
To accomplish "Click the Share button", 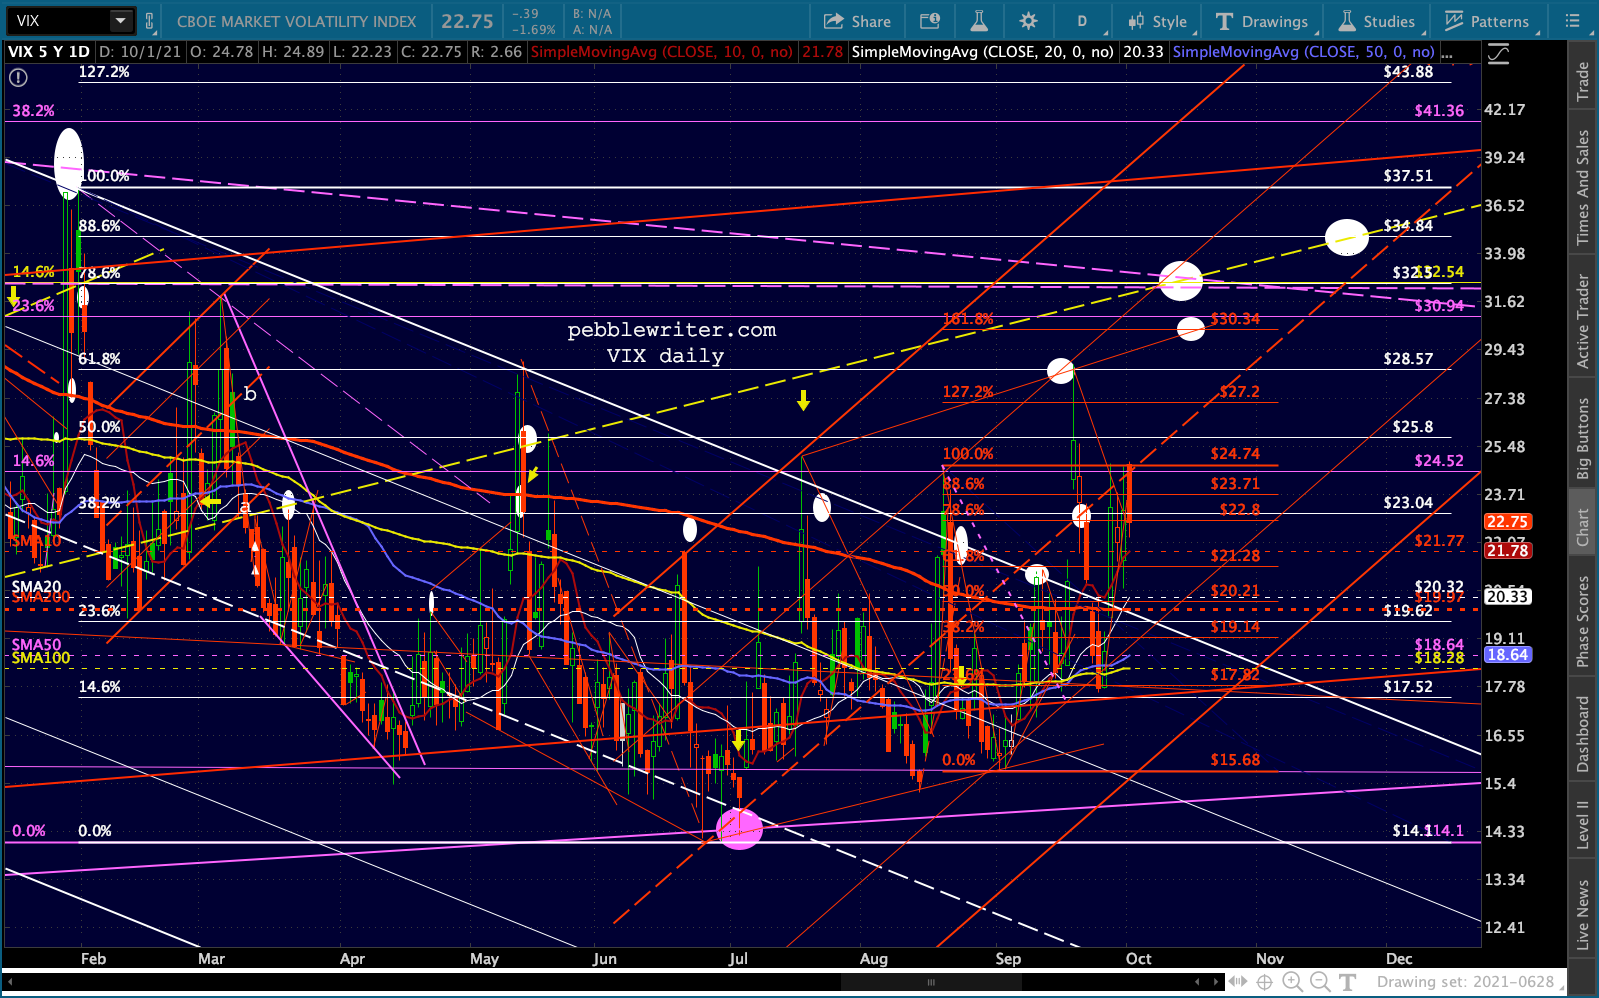I will click(x=857, y=21).
